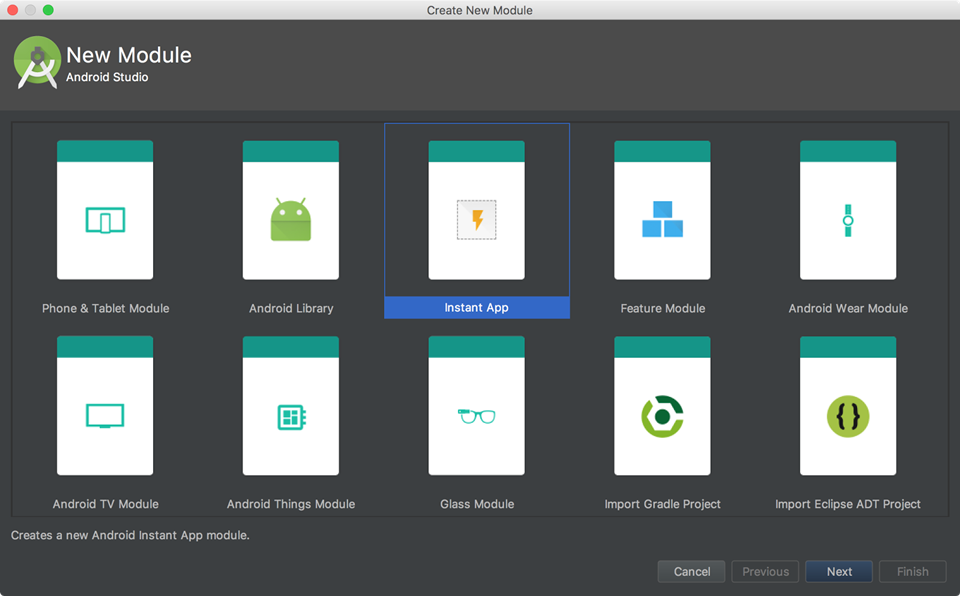This screenshot has width=960, height=596.
Task: Click the Cancel button
Action: [691, 571]
